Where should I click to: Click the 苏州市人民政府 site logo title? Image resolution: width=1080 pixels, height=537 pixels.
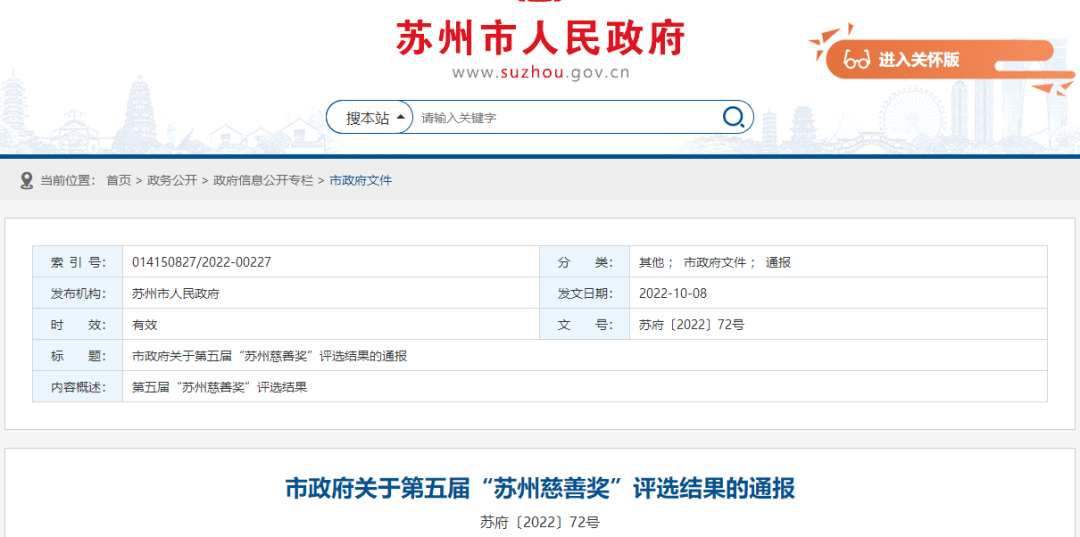(540, 39)
